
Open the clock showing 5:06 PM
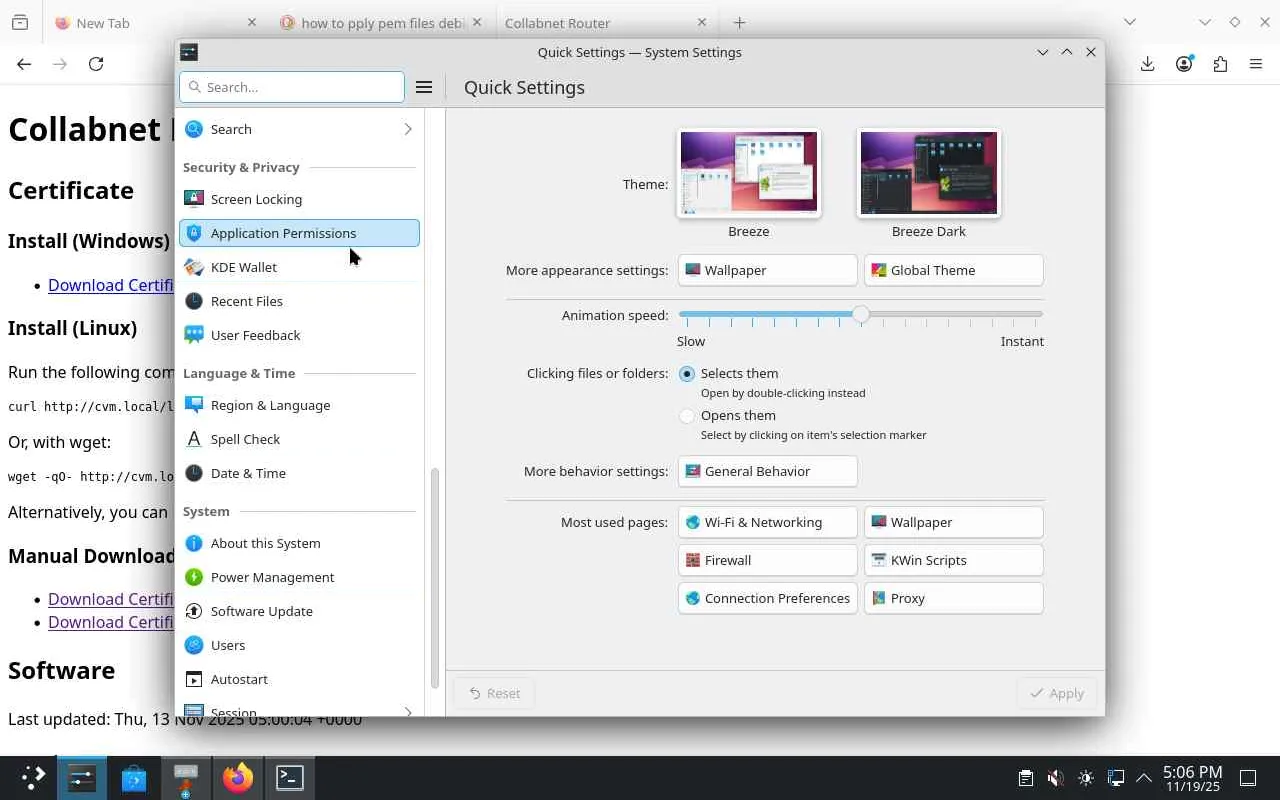[x=1192, y=778]
